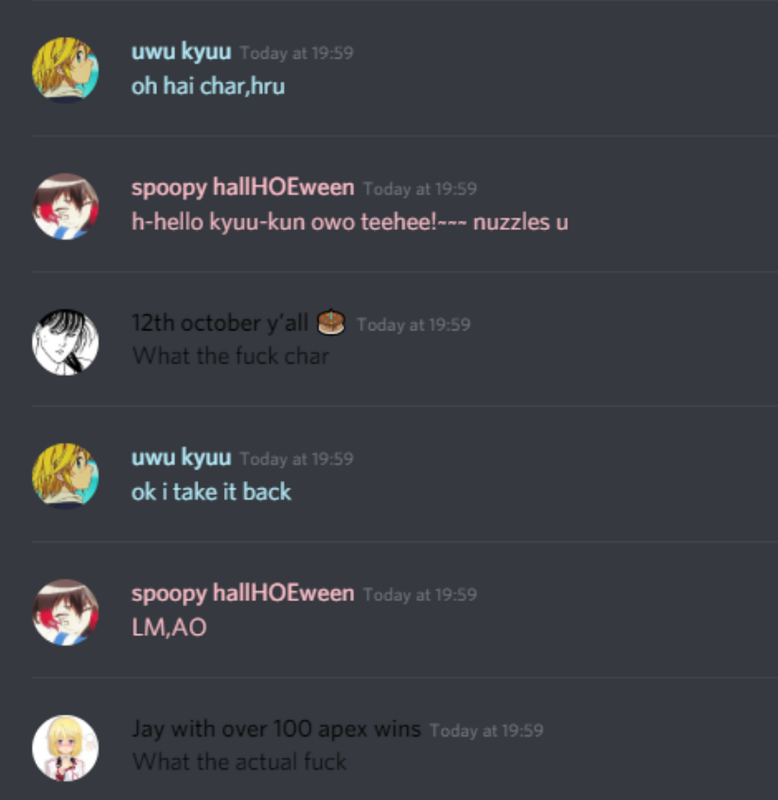Select the "h-hello kyuu-kun owo teehee" message
Viewport: 778px width, 800px height.
coord(350,222)
